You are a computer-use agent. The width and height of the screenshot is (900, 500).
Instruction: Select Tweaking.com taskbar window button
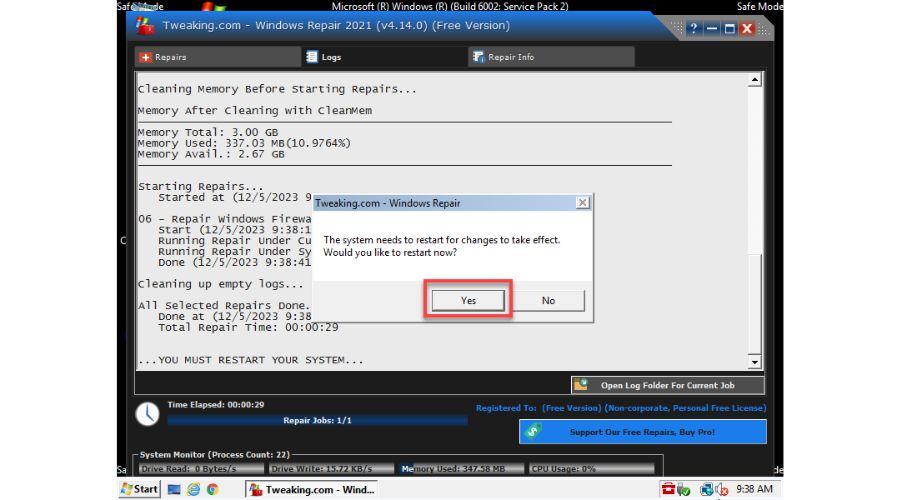click(312, 490)
